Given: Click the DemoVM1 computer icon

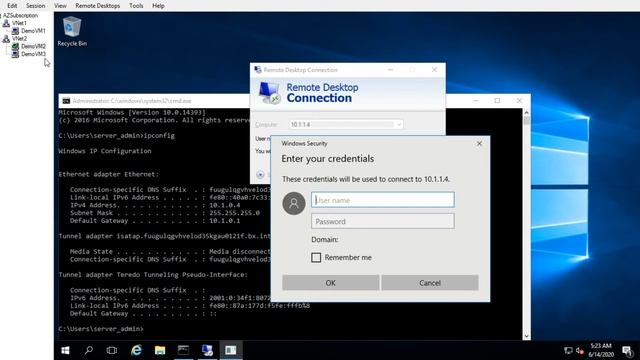Looking at the screenshot, I should point(16,31).
